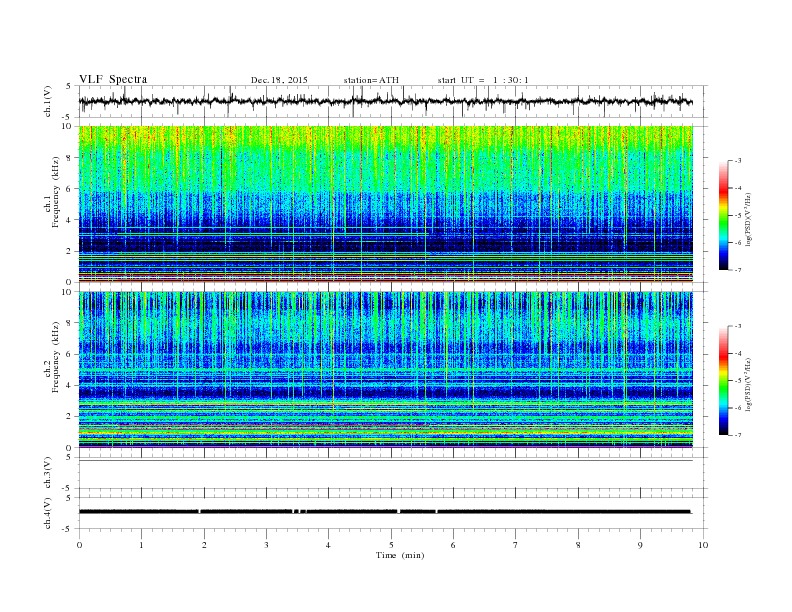Click the date 'Dec. 18, 2015'
Image resolution: width=792 pixels, height=612 pixels.
[x=279, y=80]
